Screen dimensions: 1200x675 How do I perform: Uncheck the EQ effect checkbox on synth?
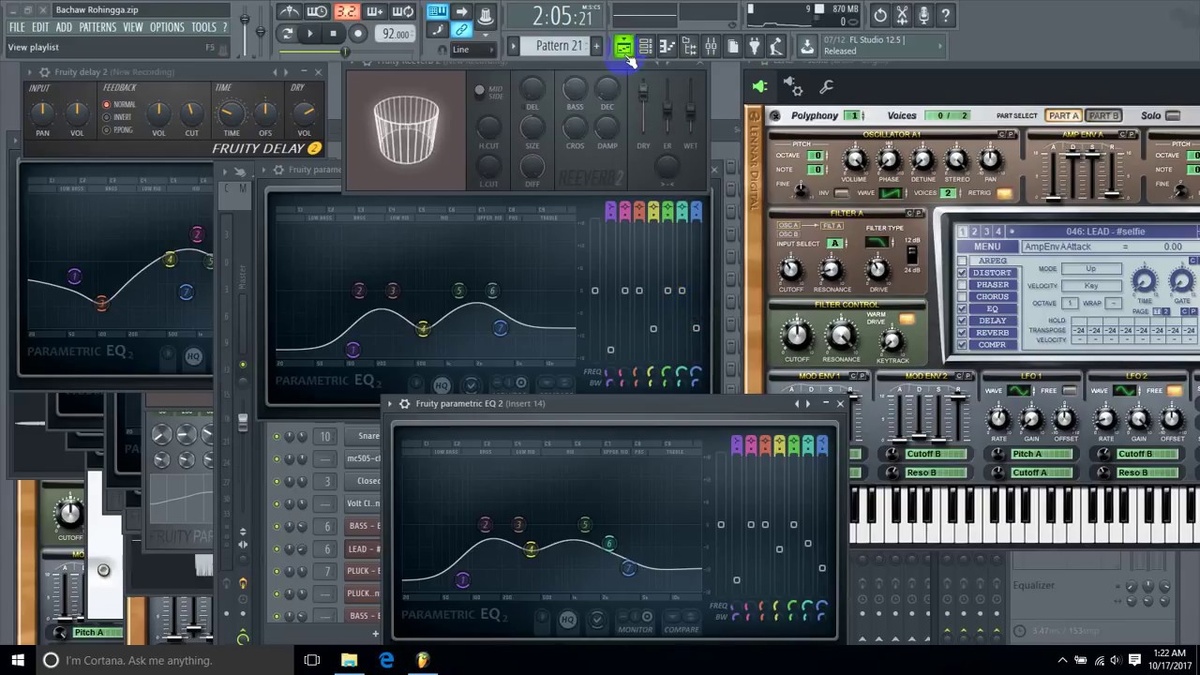[962, 309]
